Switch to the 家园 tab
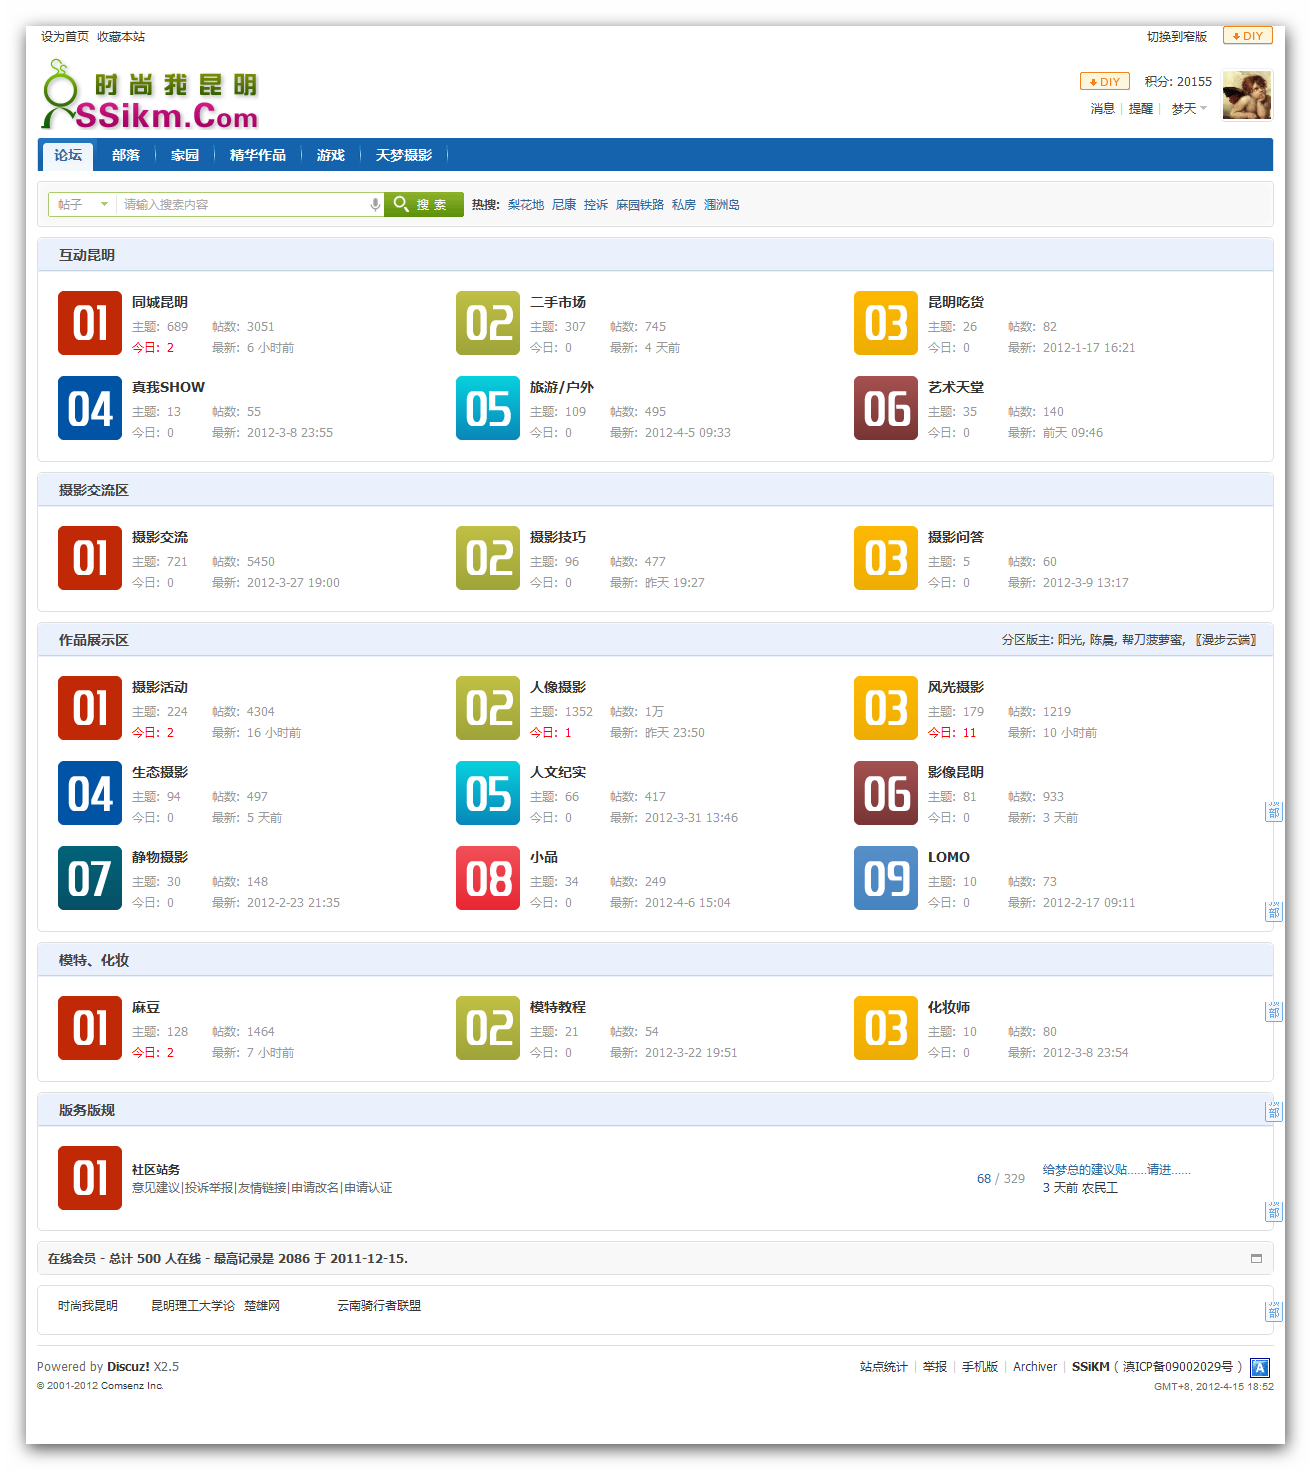The image size is (1311, 1470). pos(185,155)
